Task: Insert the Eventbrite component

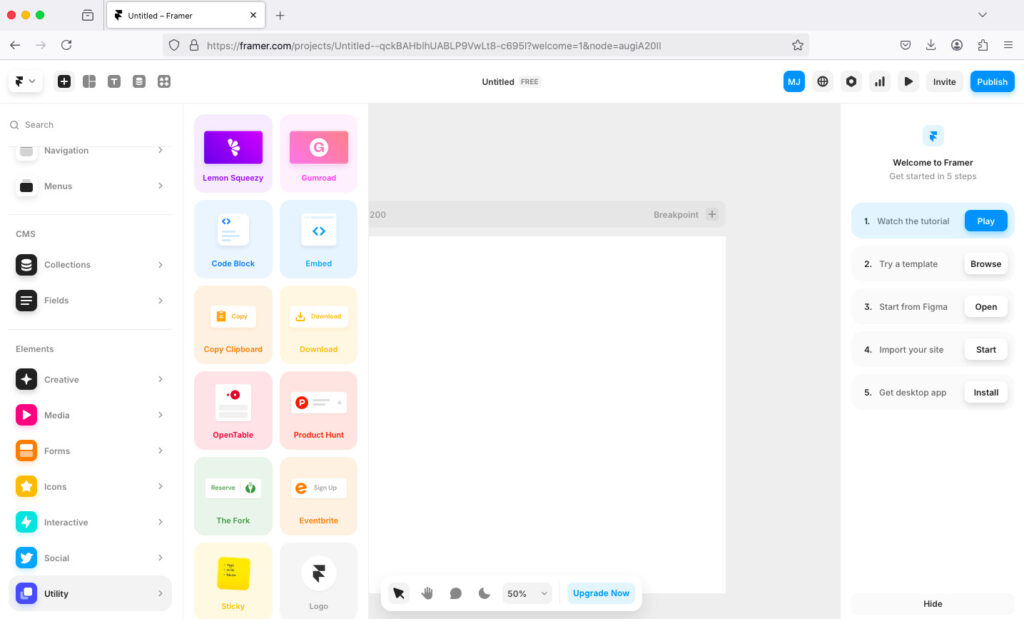Action: pyautogui.click(x=319, y=496)
